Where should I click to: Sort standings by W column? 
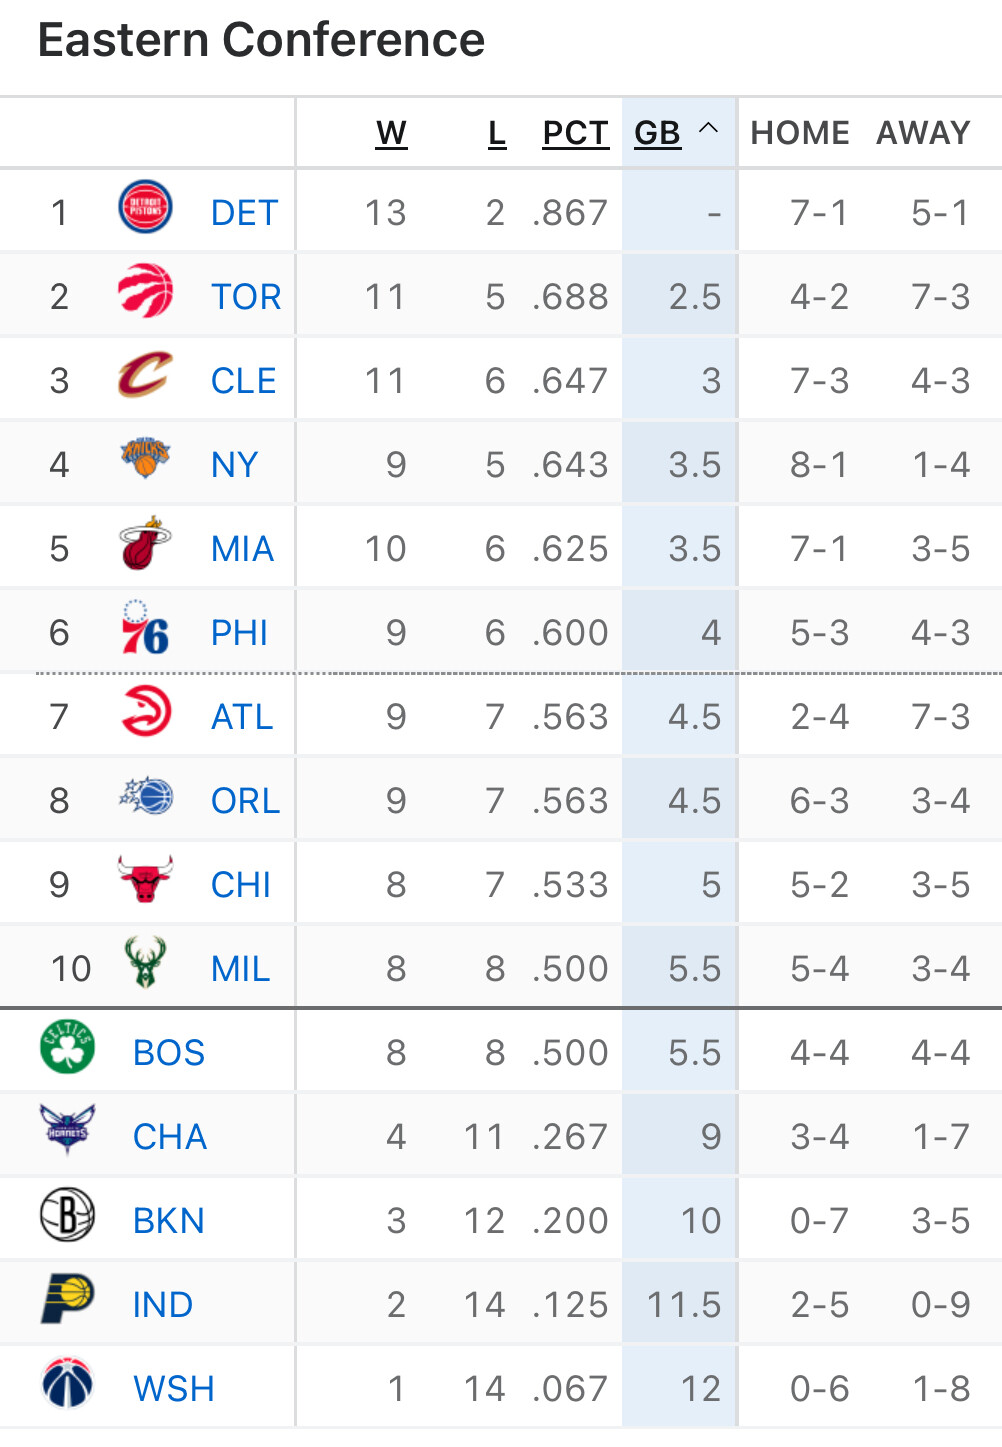[391, 133]
